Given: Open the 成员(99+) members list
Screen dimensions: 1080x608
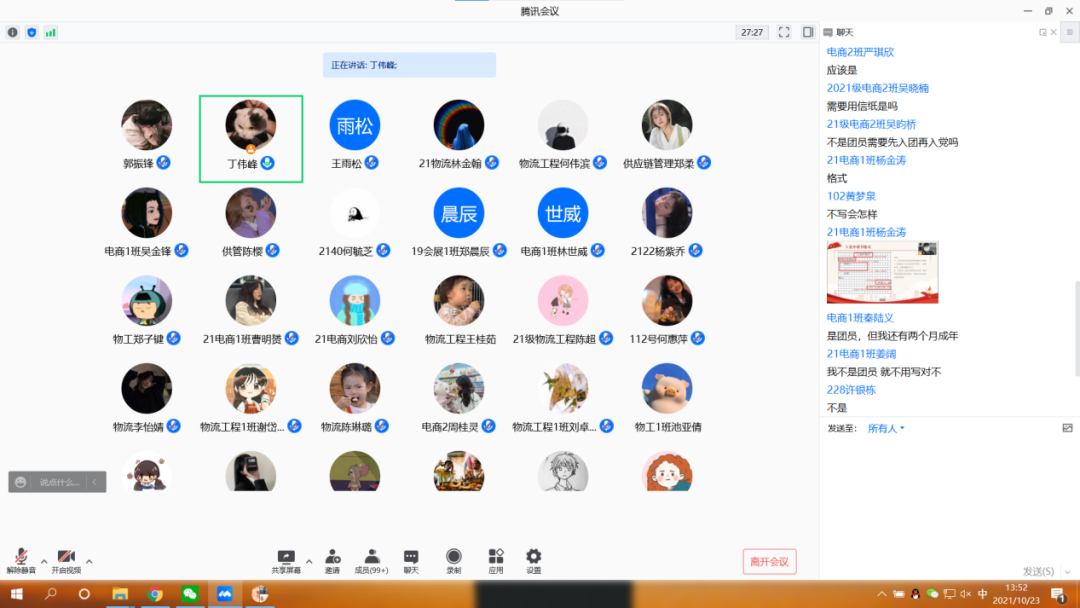Looking at the screenshot, I should pyautogui.click(x=371, y=558).
